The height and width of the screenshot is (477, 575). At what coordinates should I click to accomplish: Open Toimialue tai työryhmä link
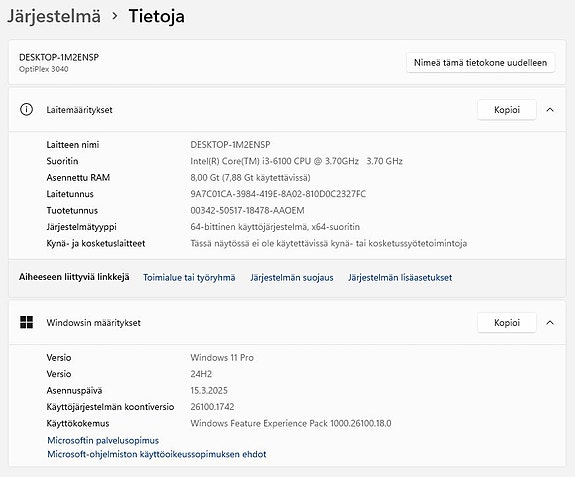(x=189, y=278)
